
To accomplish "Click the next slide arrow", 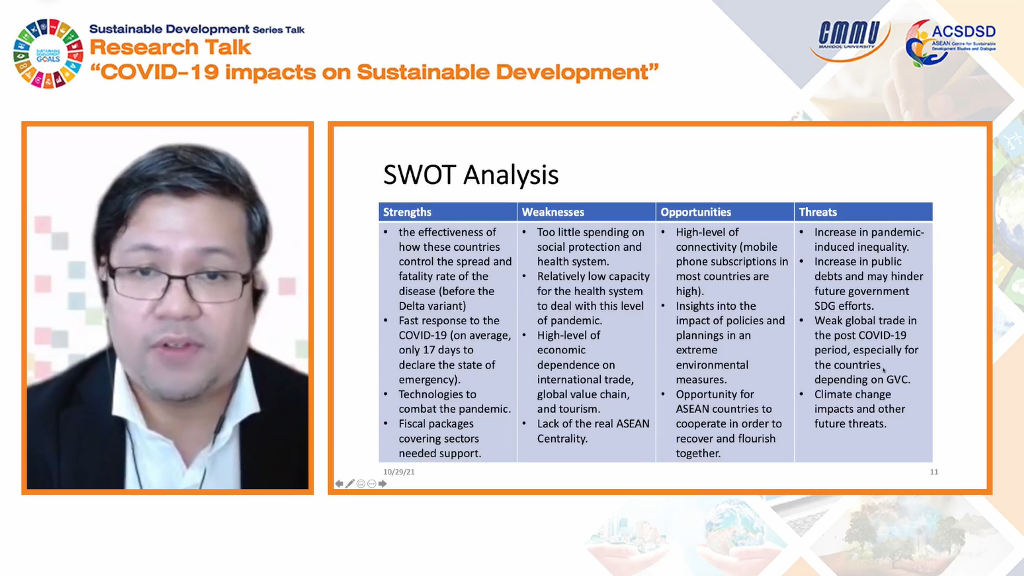I will pos(383,483).
